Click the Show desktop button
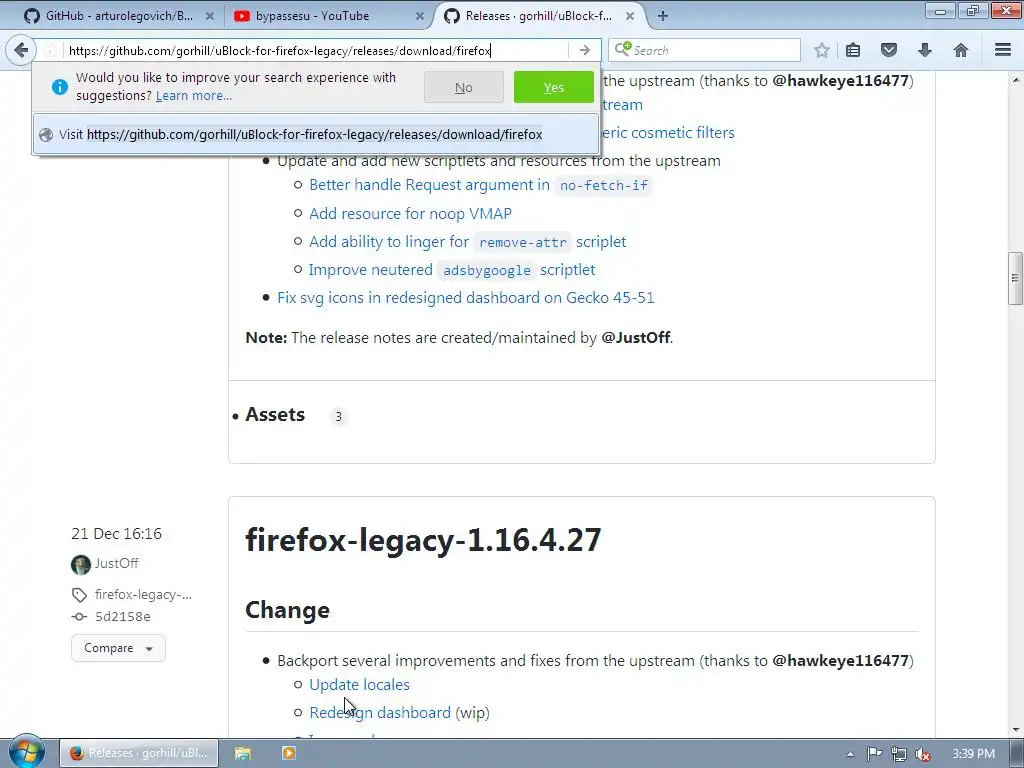Image resolution: width=1024 pixels, height=768 pixels. click(x=1016, y=753)
